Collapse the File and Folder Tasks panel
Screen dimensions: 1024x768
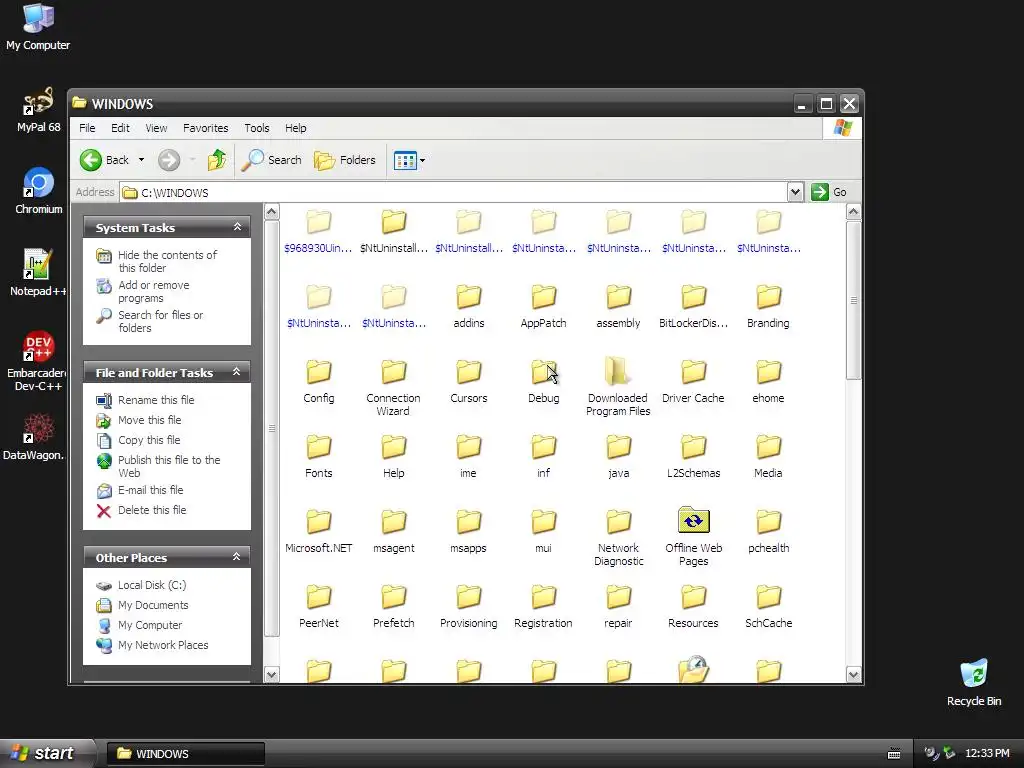click(237, 372)
